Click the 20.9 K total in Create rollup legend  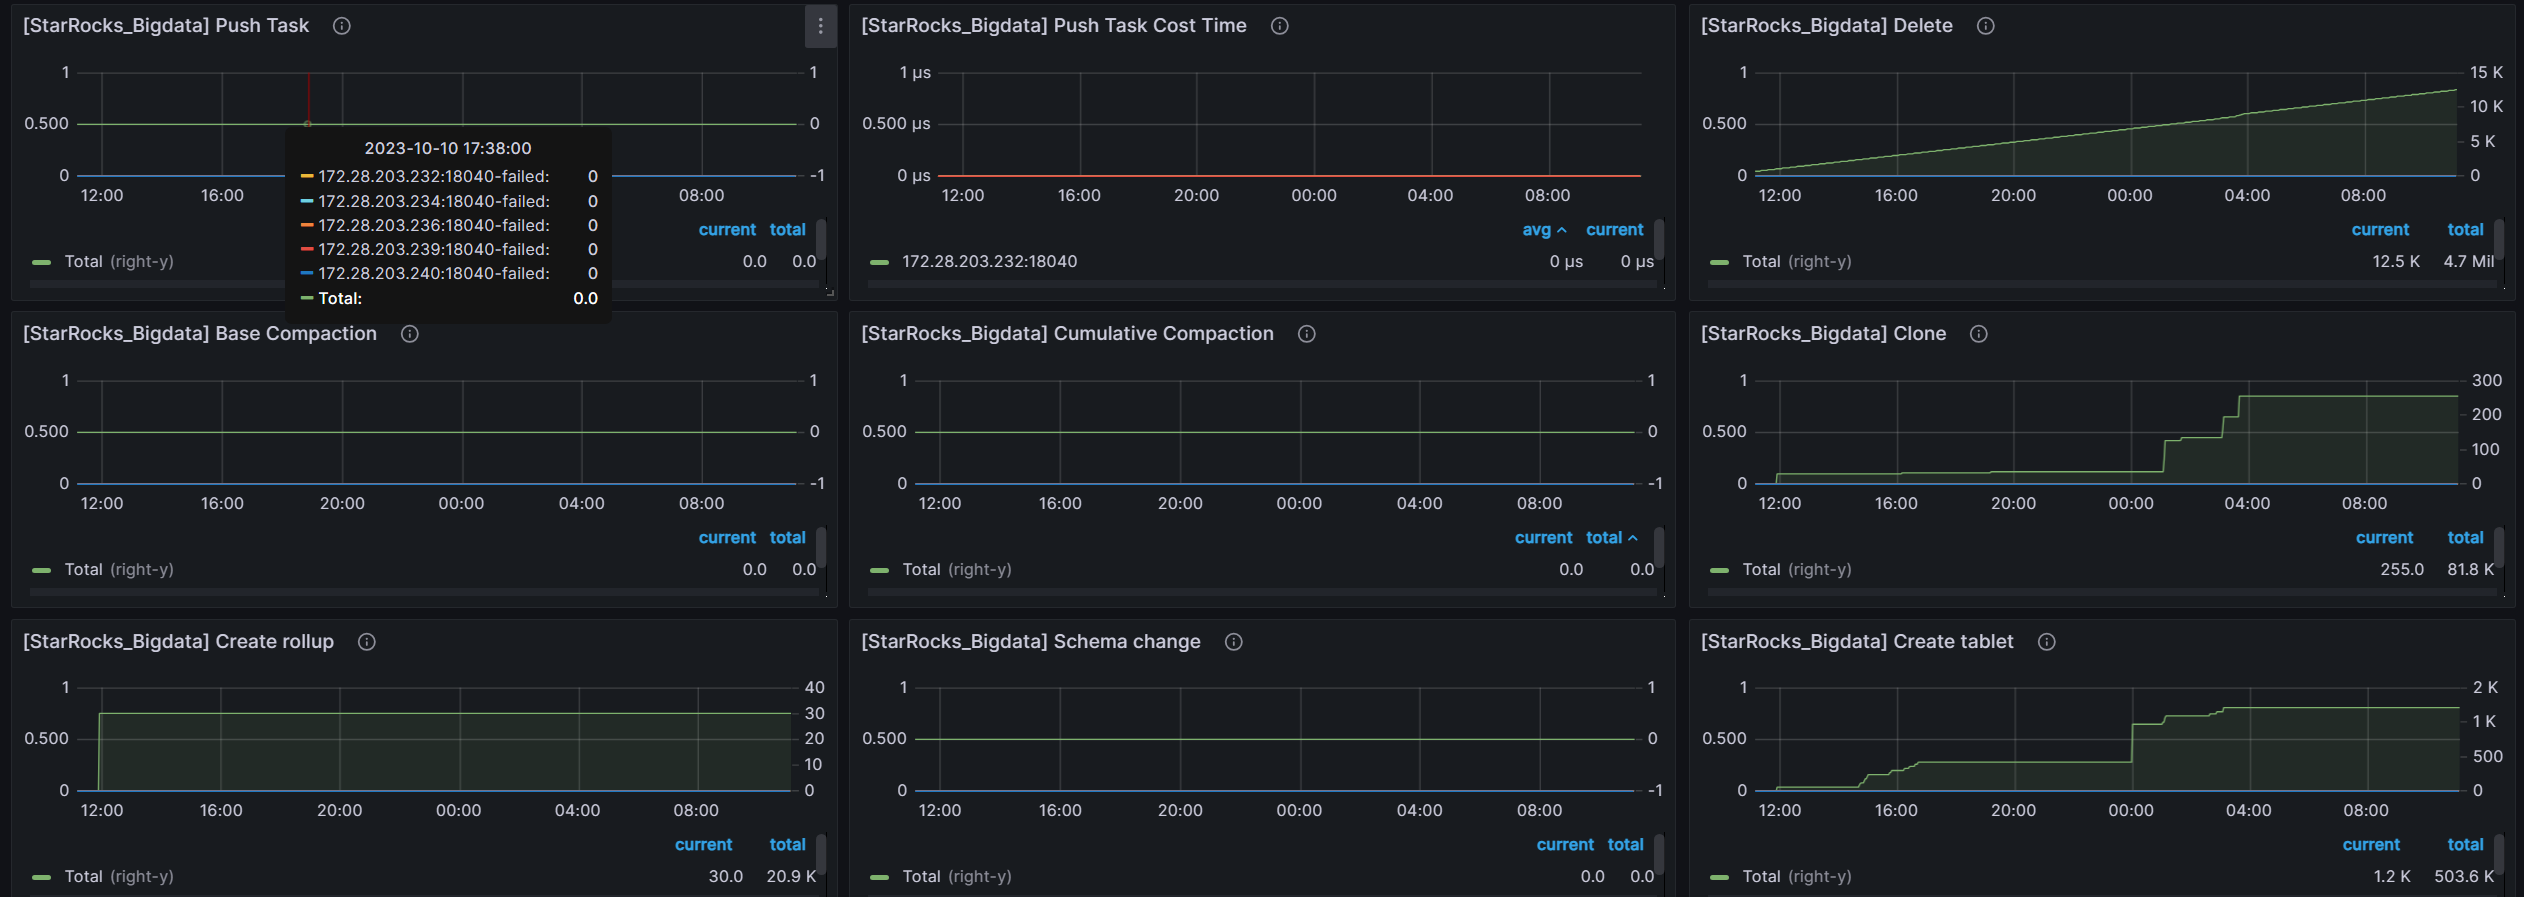tap(791, 877)
